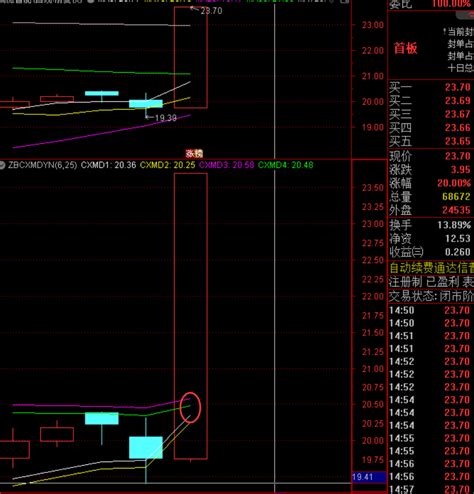Click the 19.38 low-price marker on upper chart
Viewport: 474px width, 494px height.
pos(166,118)
